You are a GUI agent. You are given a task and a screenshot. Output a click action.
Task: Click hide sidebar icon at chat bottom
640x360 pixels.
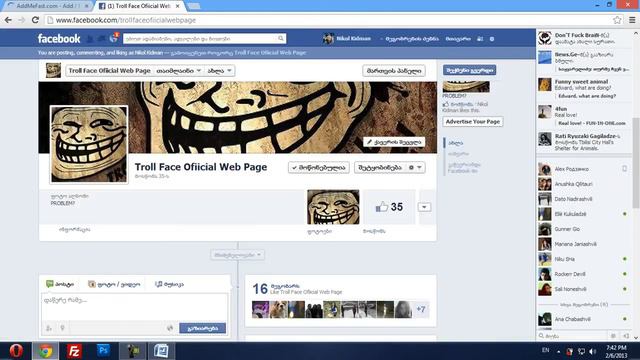(626, 336)
